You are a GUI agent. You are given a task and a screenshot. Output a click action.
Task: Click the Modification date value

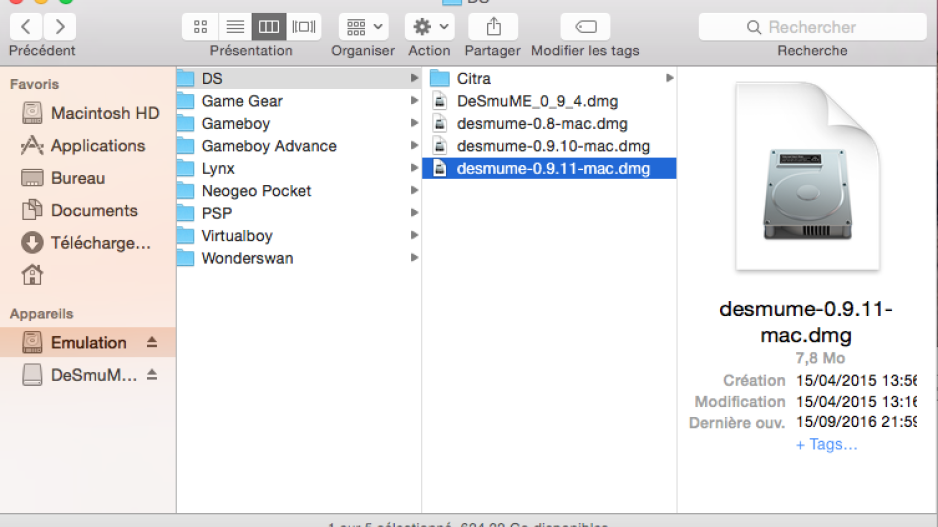[856, 401]
